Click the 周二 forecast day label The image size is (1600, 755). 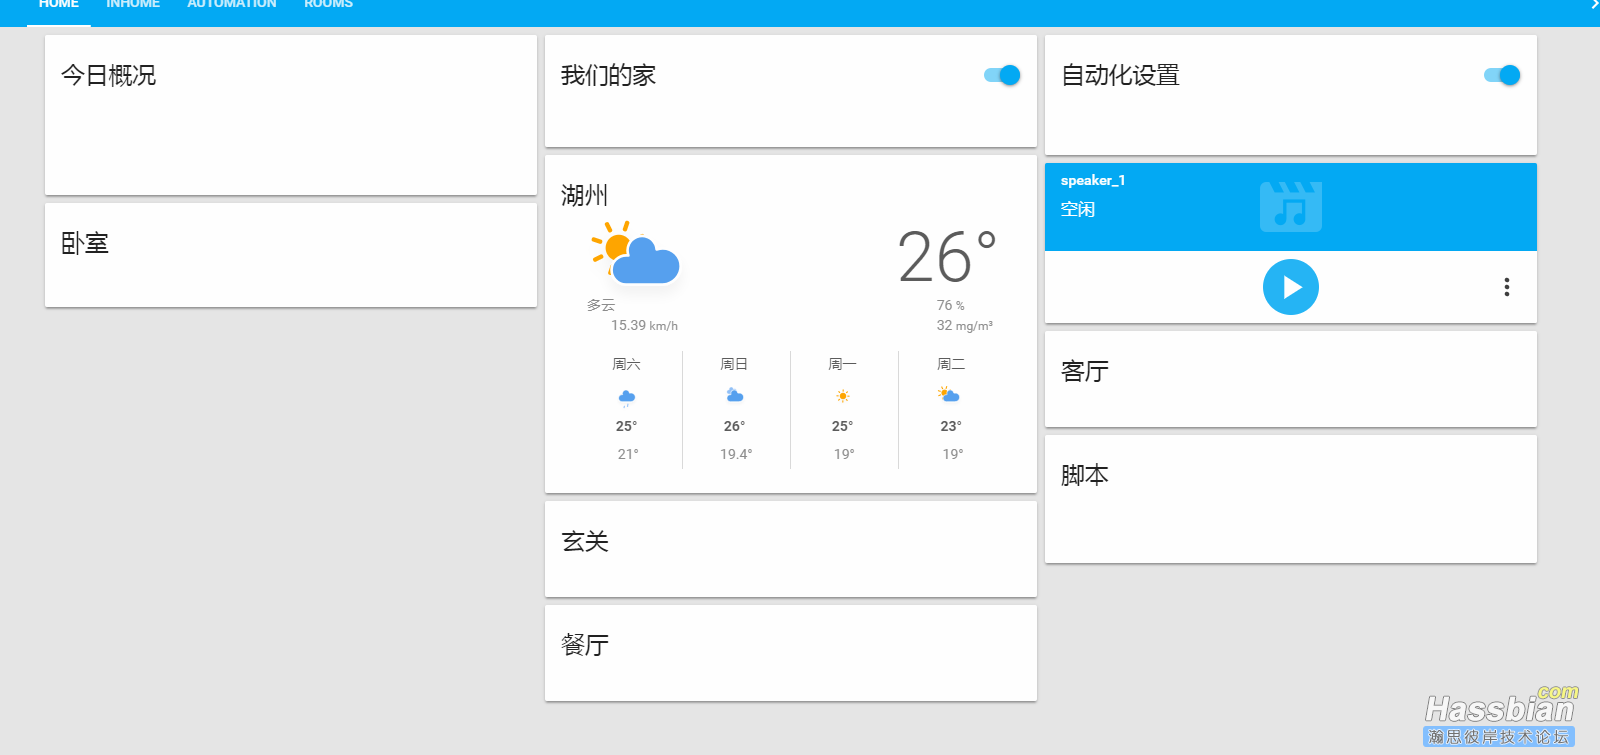tap(951, 365)
